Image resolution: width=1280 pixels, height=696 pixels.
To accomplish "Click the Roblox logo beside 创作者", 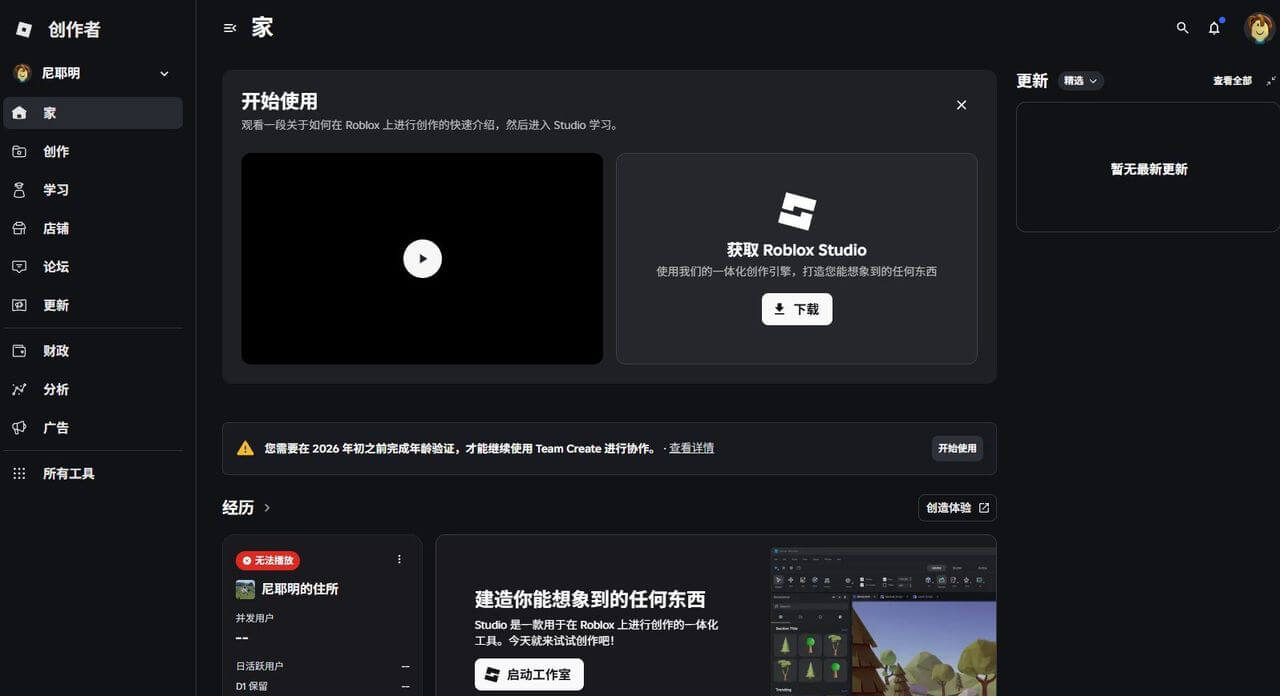I will click(x=24, y=30).
